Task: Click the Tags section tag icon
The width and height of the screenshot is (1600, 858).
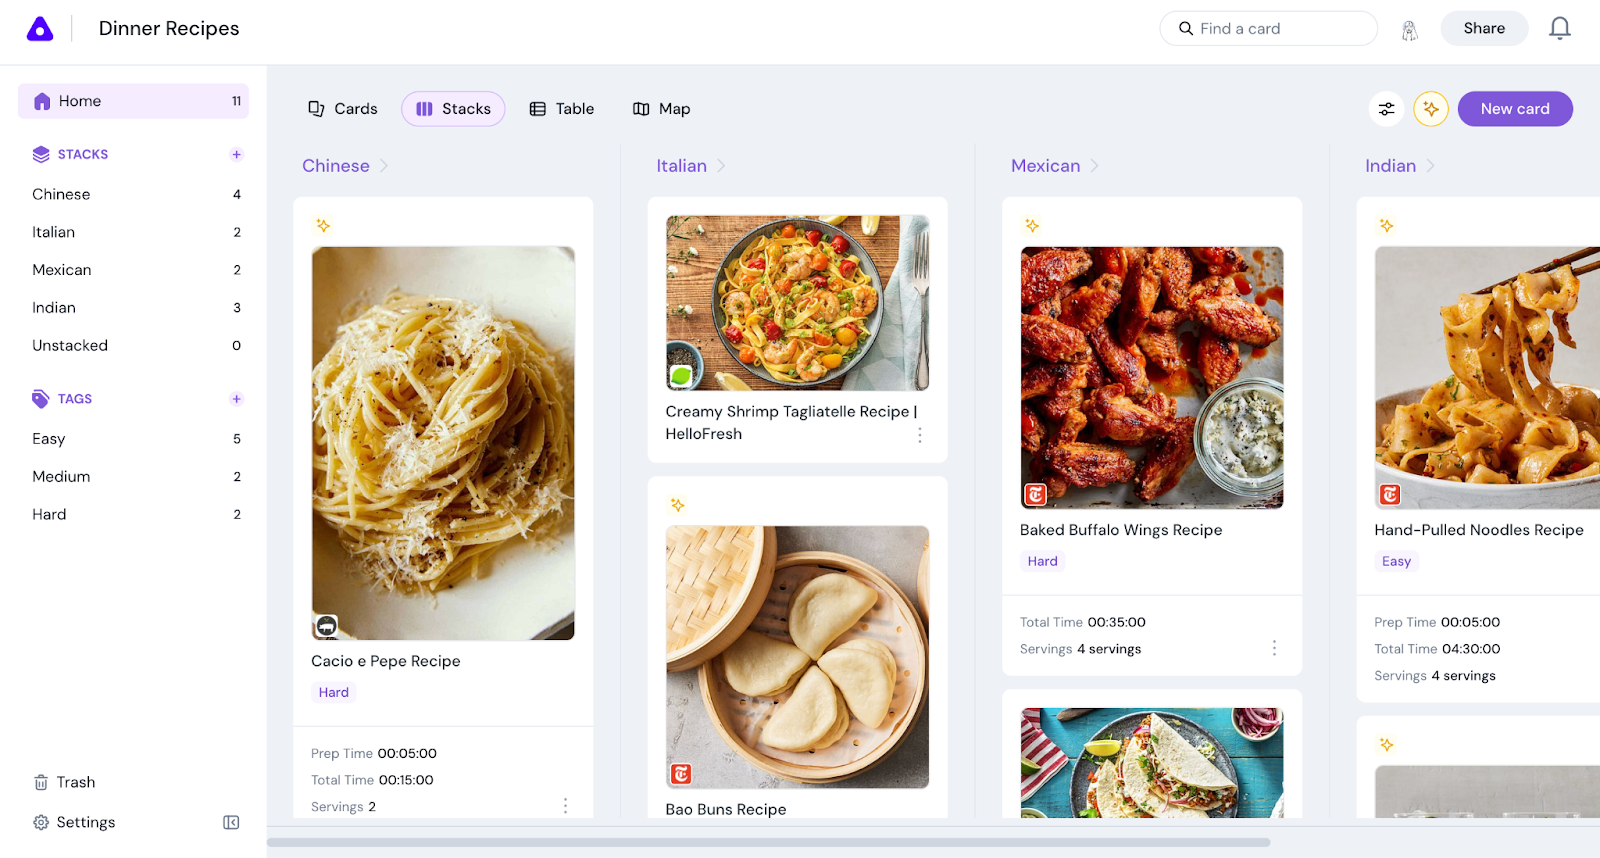Action: point(41,399)
